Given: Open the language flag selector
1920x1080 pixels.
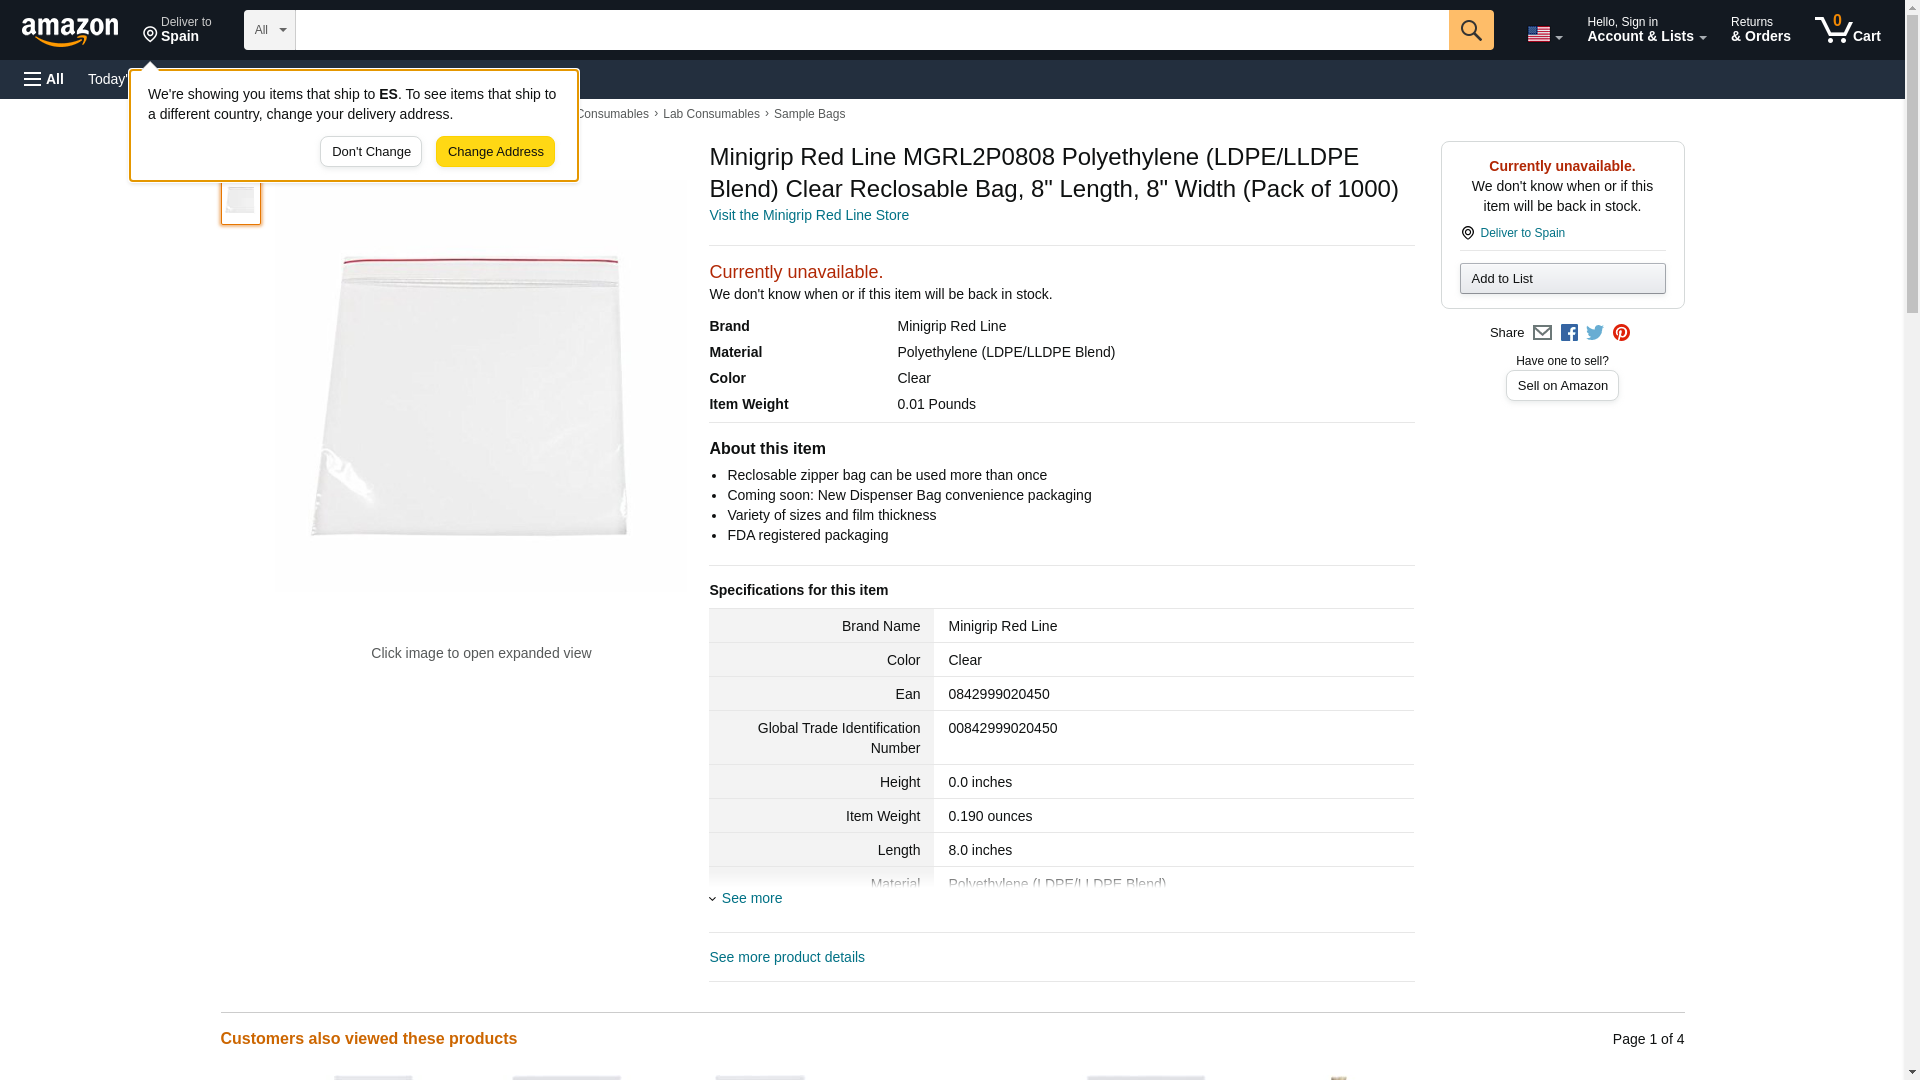Looking at the screenshot, I should click(x=1544, y=34).
